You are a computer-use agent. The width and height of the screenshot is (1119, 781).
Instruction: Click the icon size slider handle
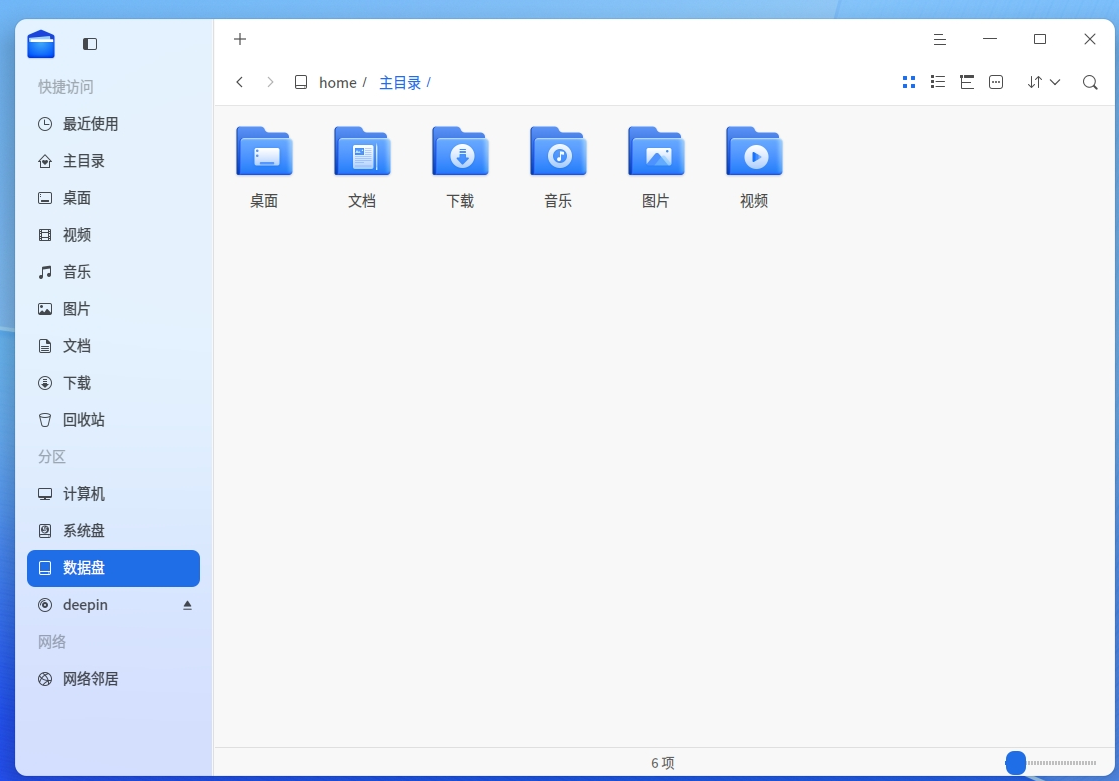point(1016,762)
